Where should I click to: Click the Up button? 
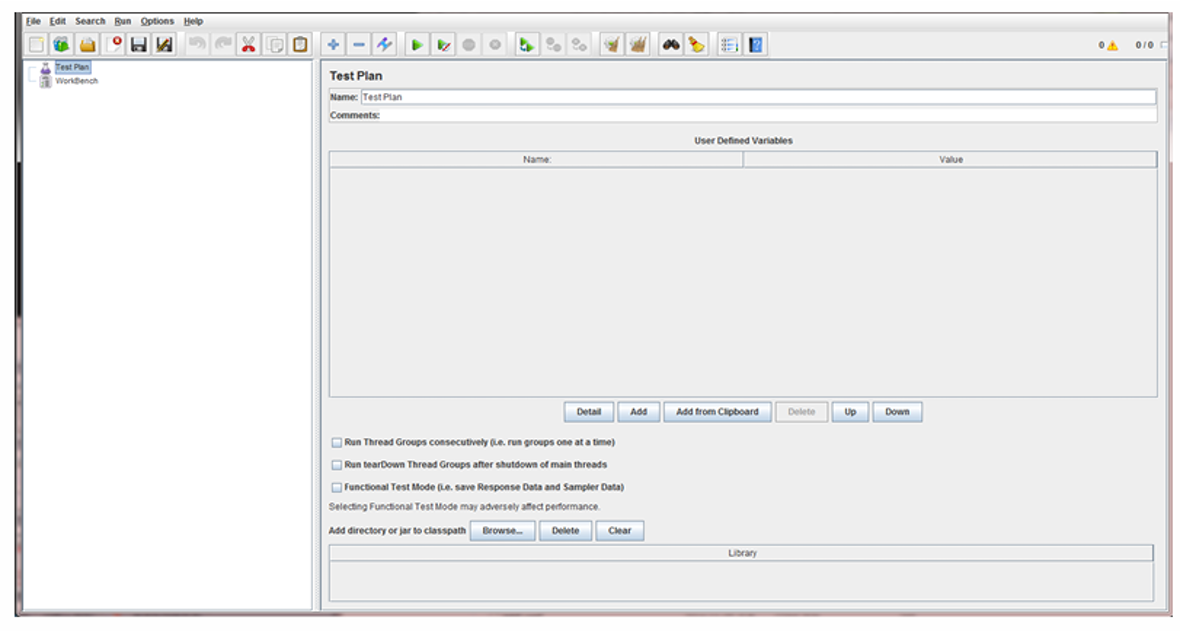coord(850,412)
